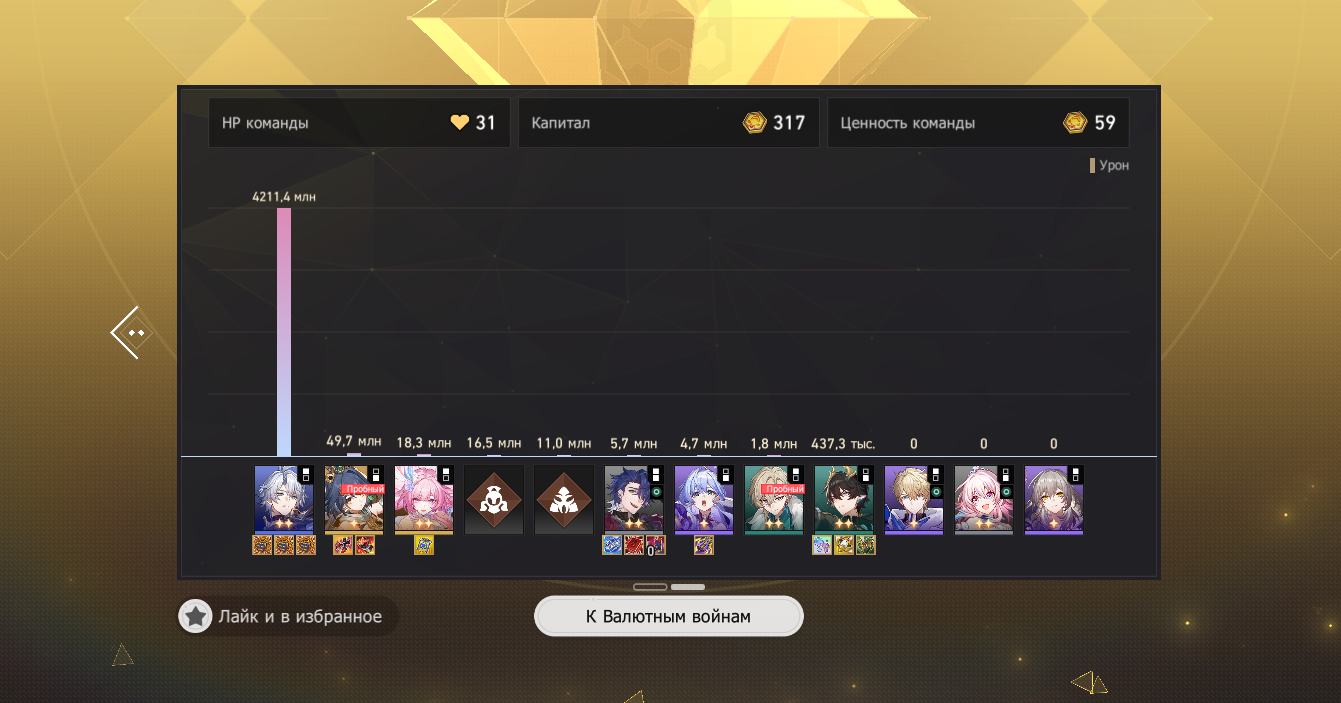Click the heart icon in HP команды

(x=459, y=123)
